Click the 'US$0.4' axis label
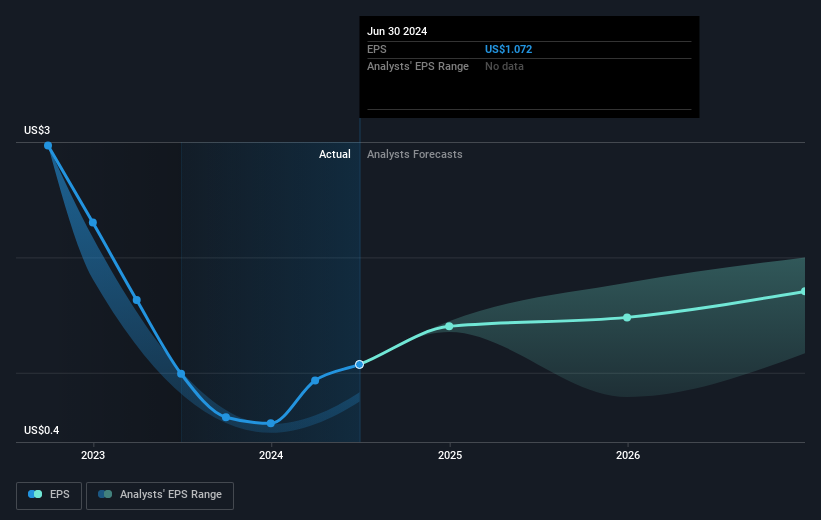This screenshot has height=520, width=821. pos(41,430)
